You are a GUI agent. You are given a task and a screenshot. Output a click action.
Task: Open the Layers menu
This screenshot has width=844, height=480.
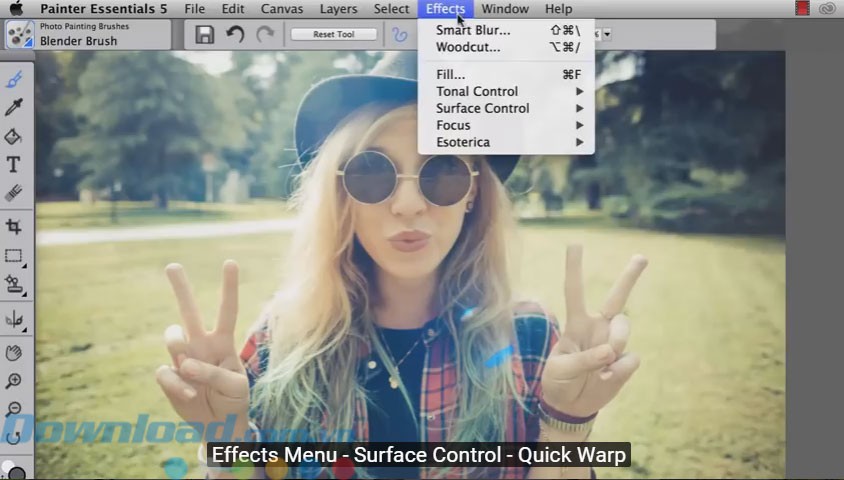[x=338, y=9]
